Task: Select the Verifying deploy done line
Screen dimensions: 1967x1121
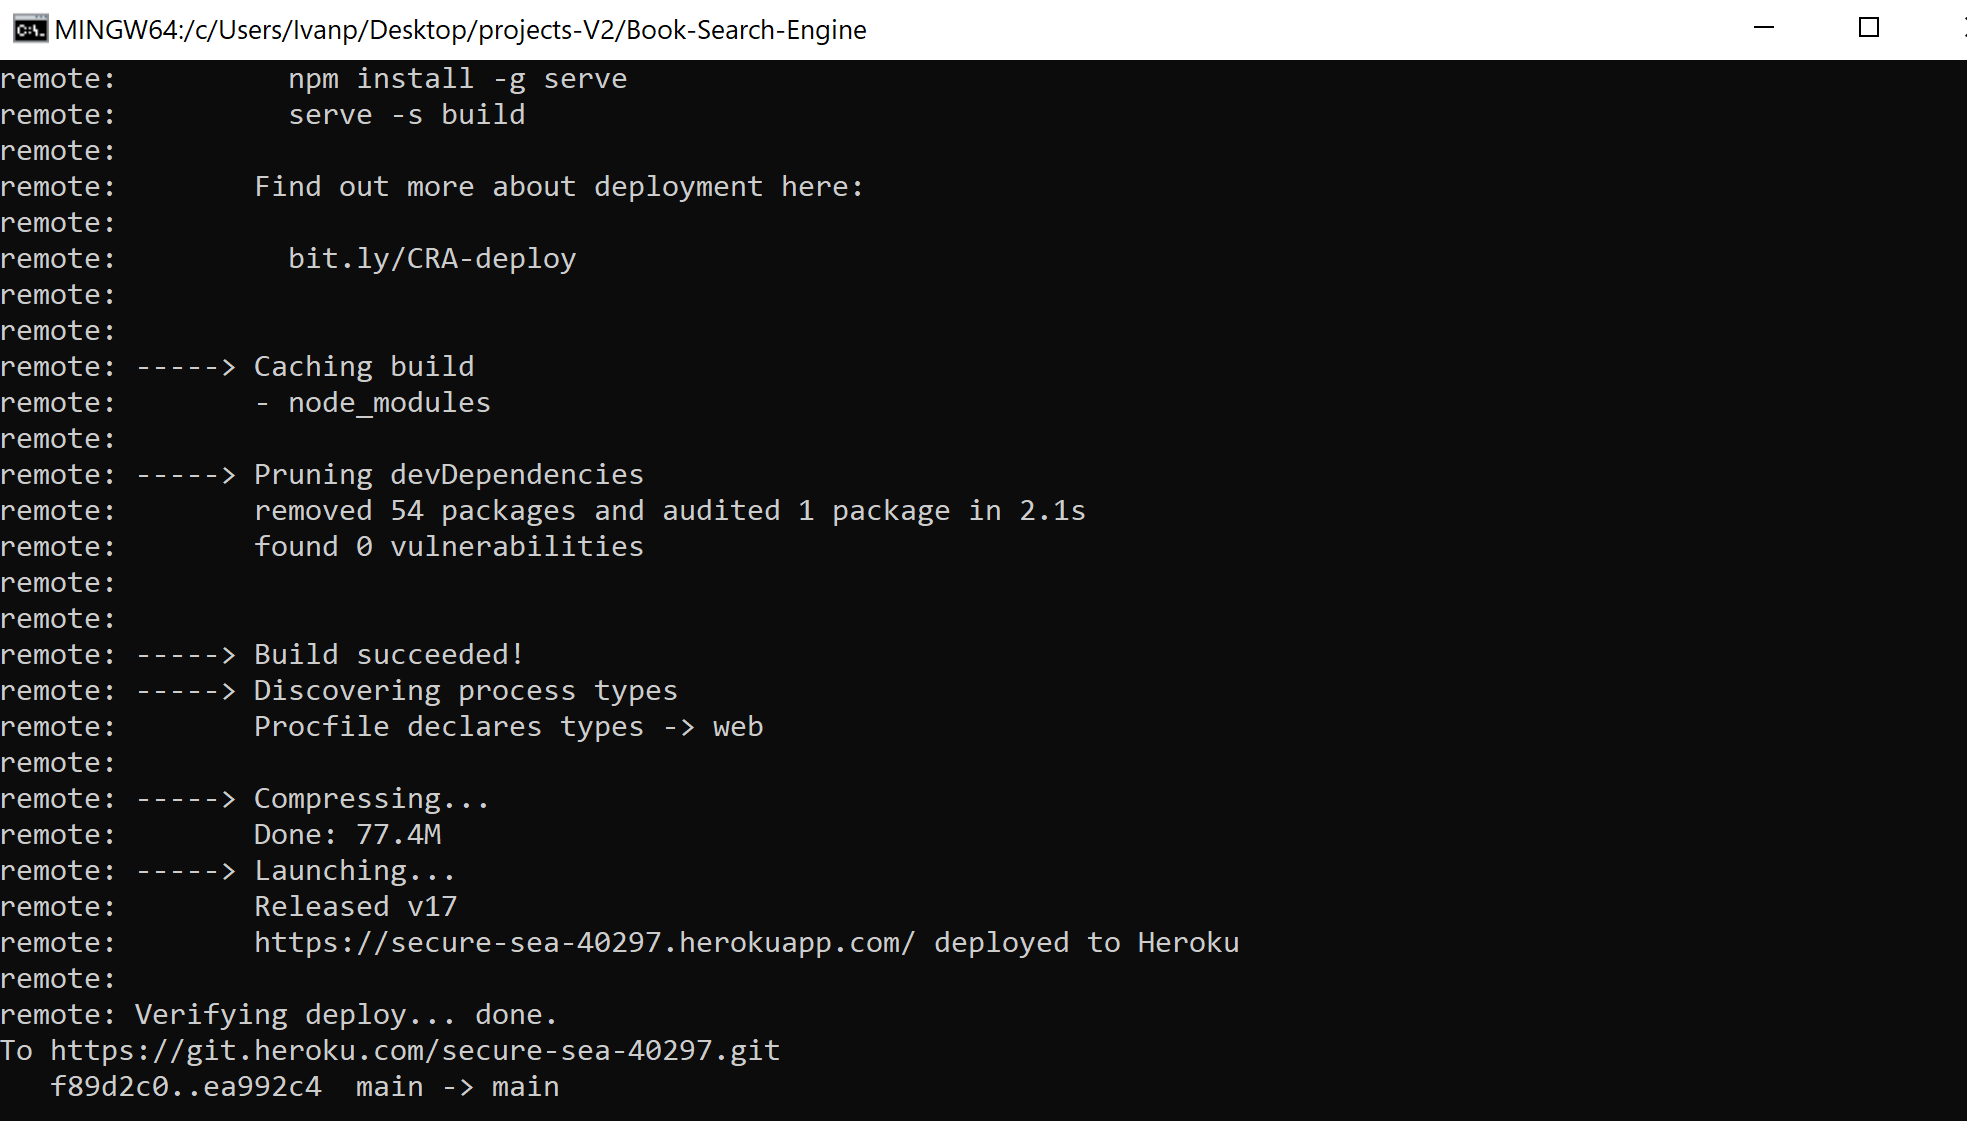Action: point(346,1013)
